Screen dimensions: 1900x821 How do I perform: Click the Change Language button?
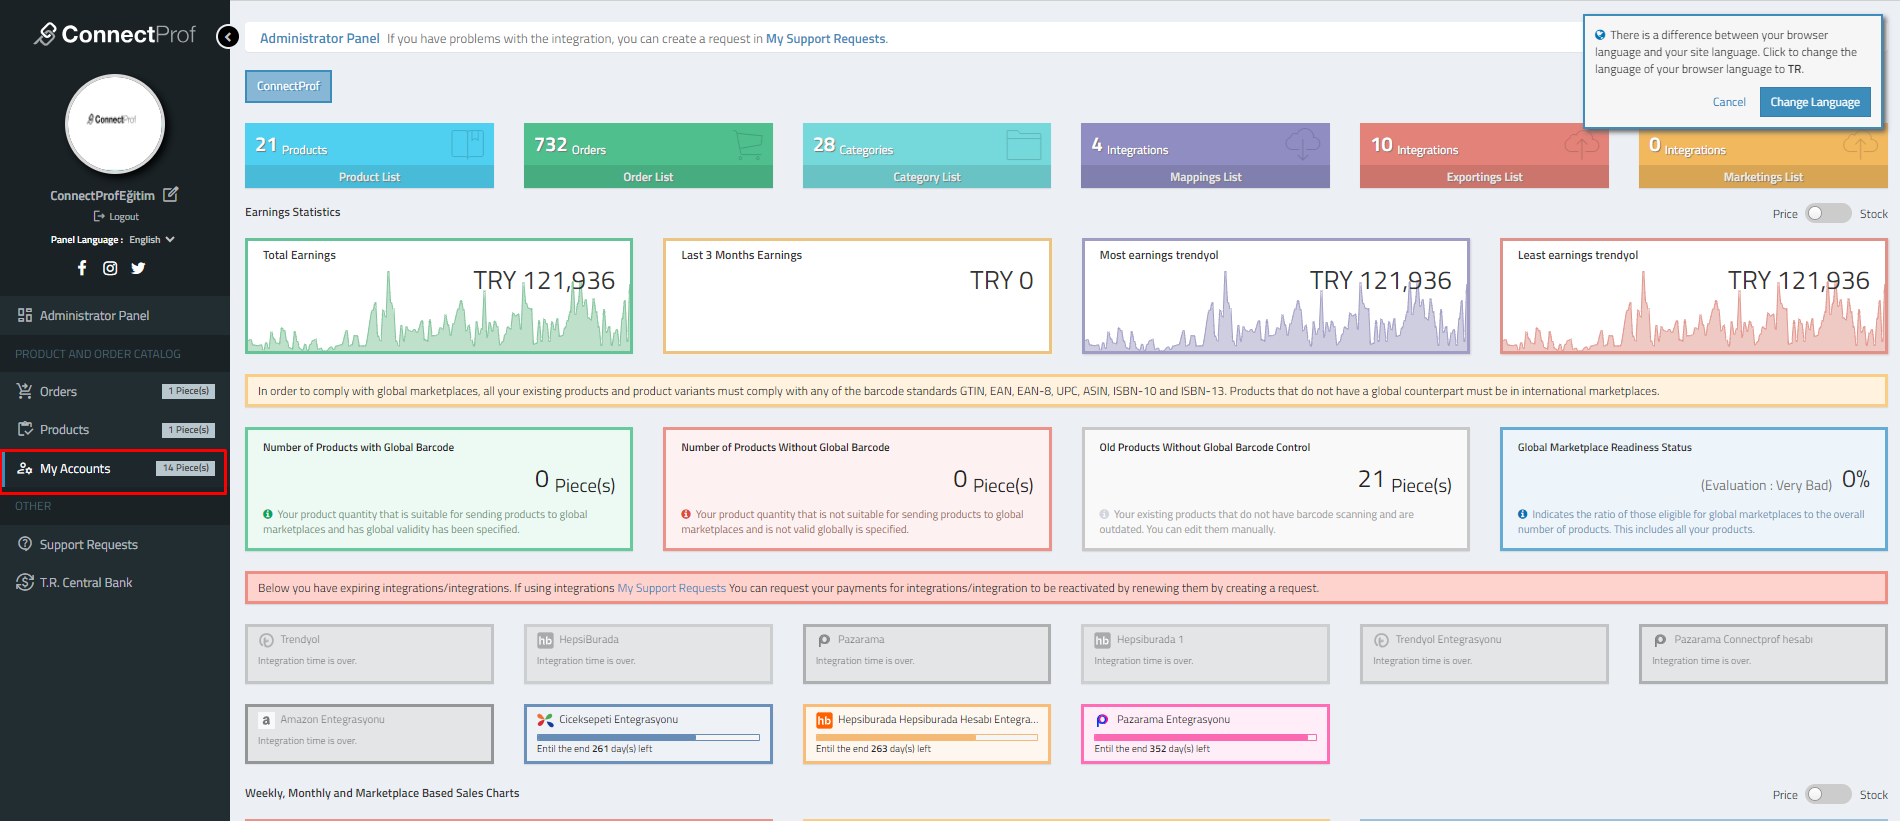(1814, 102)
